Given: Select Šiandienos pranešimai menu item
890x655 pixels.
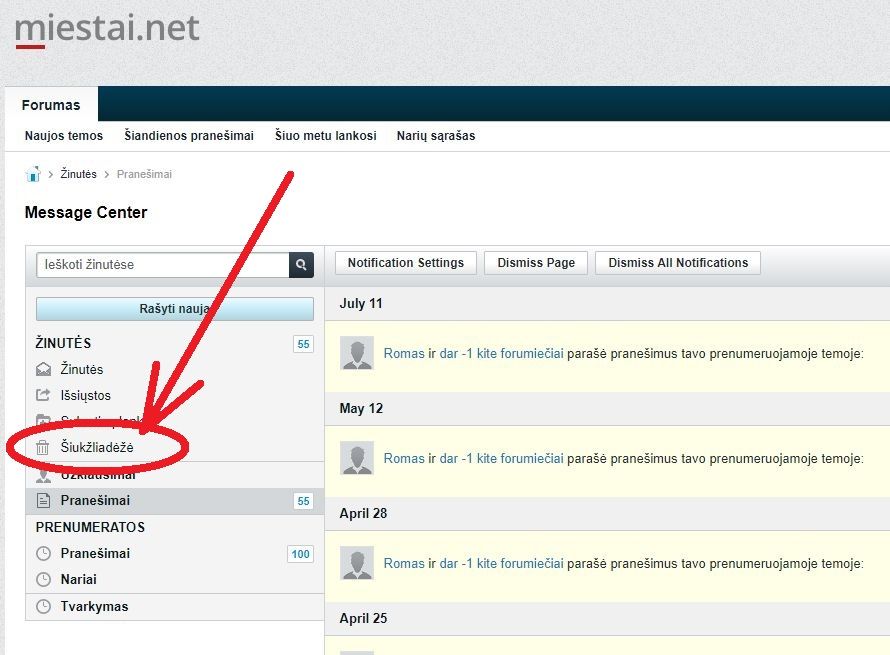Looking at the screenshot, I should (x=189, y=136).
